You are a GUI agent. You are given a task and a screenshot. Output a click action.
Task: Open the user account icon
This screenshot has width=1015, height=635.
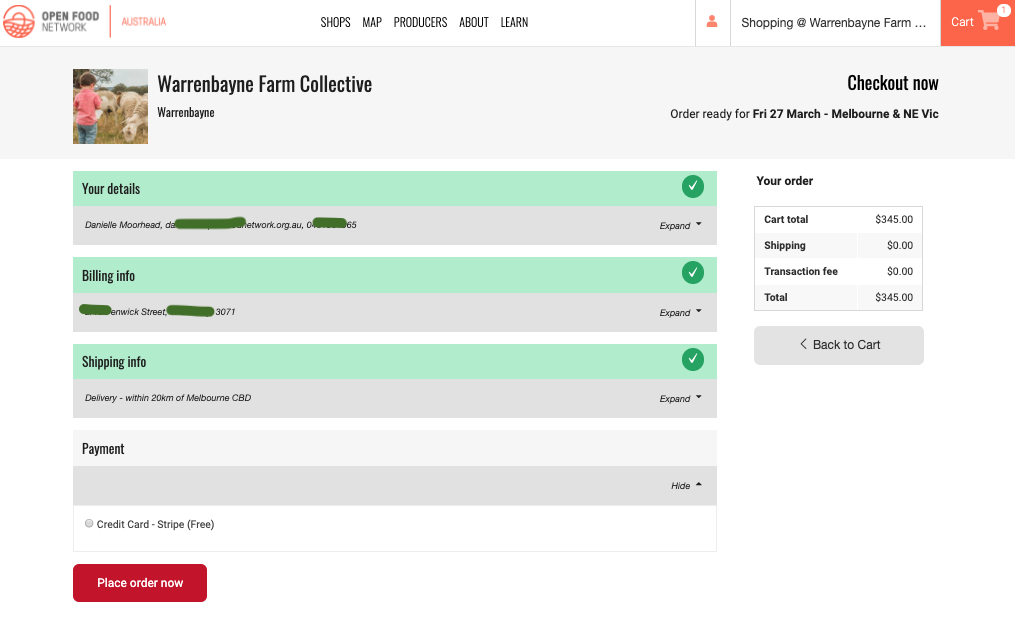712,22
